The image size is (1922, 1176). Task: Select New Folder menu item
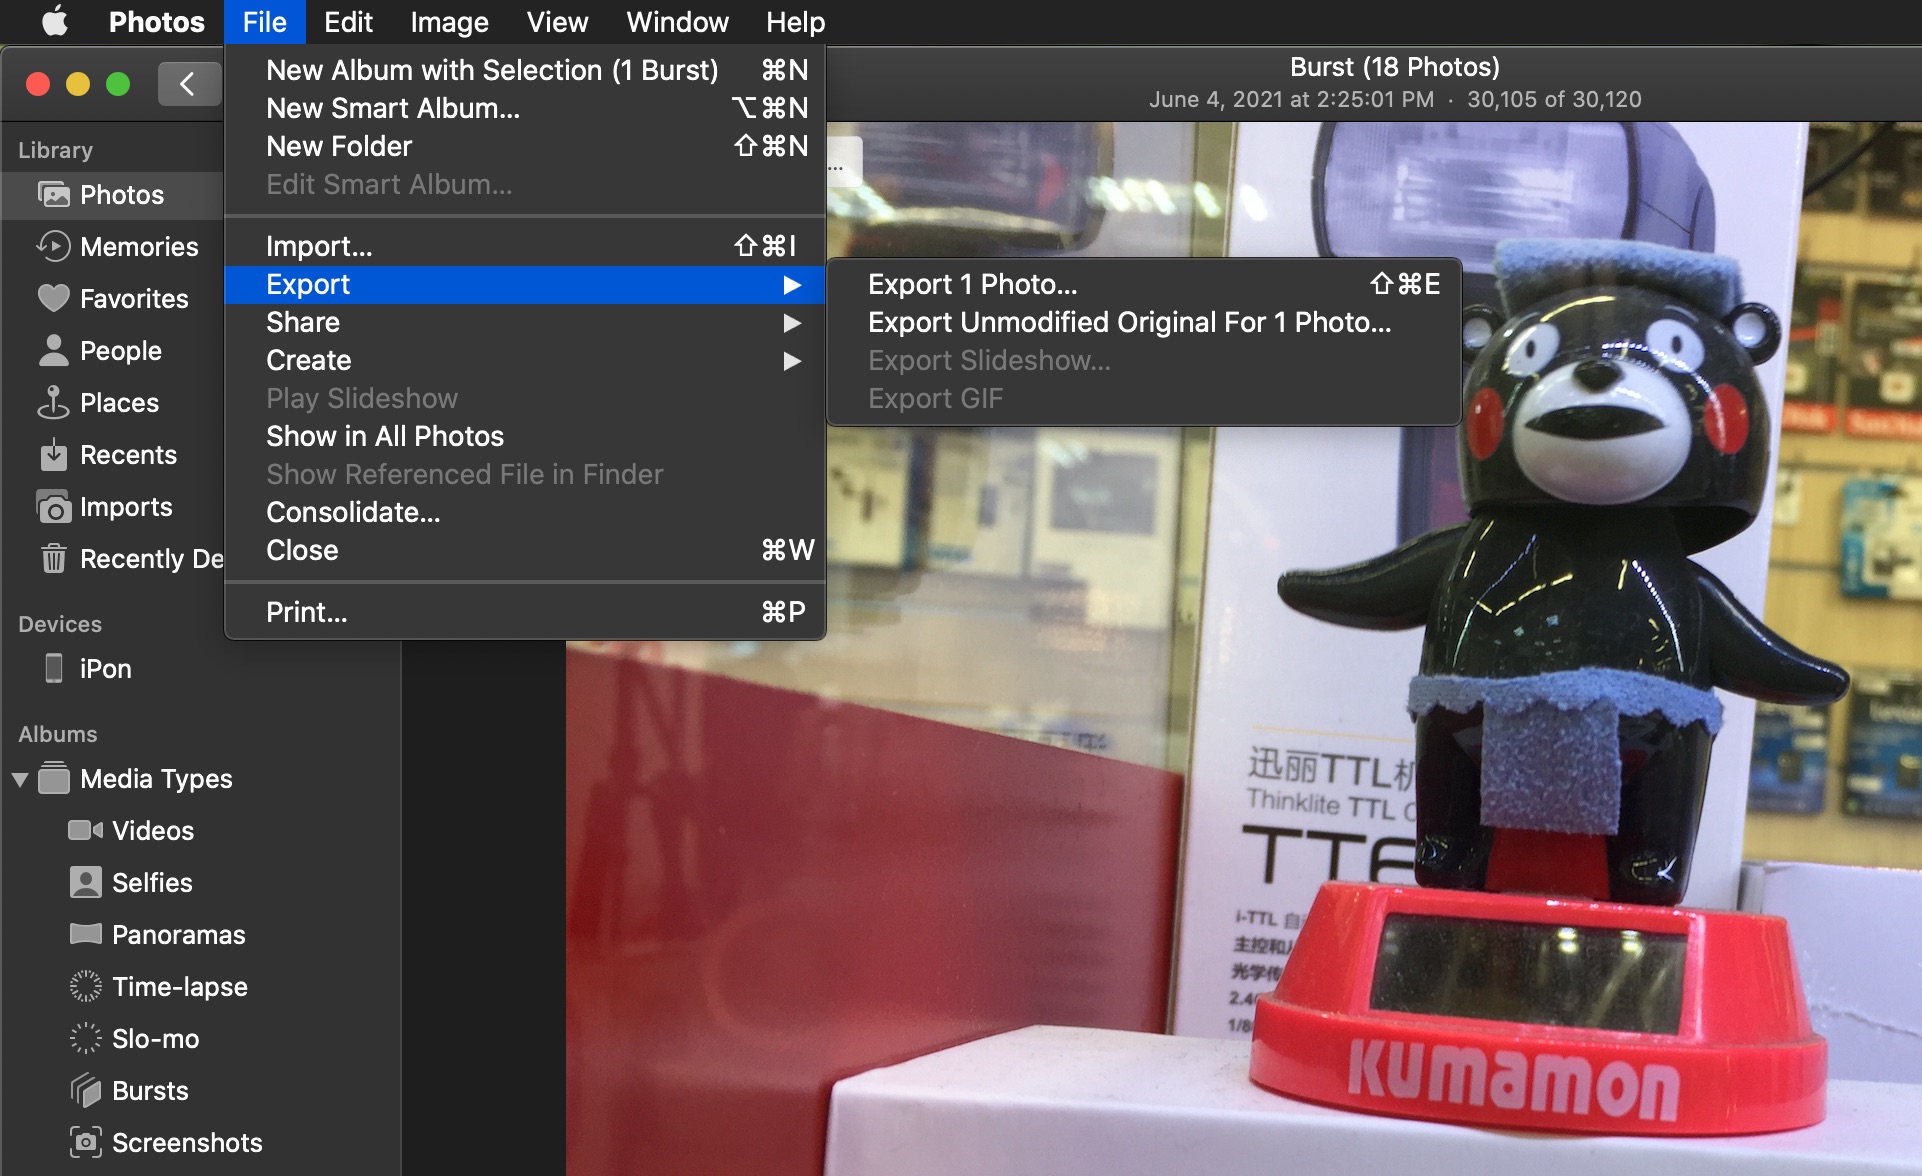pos(525,146)
